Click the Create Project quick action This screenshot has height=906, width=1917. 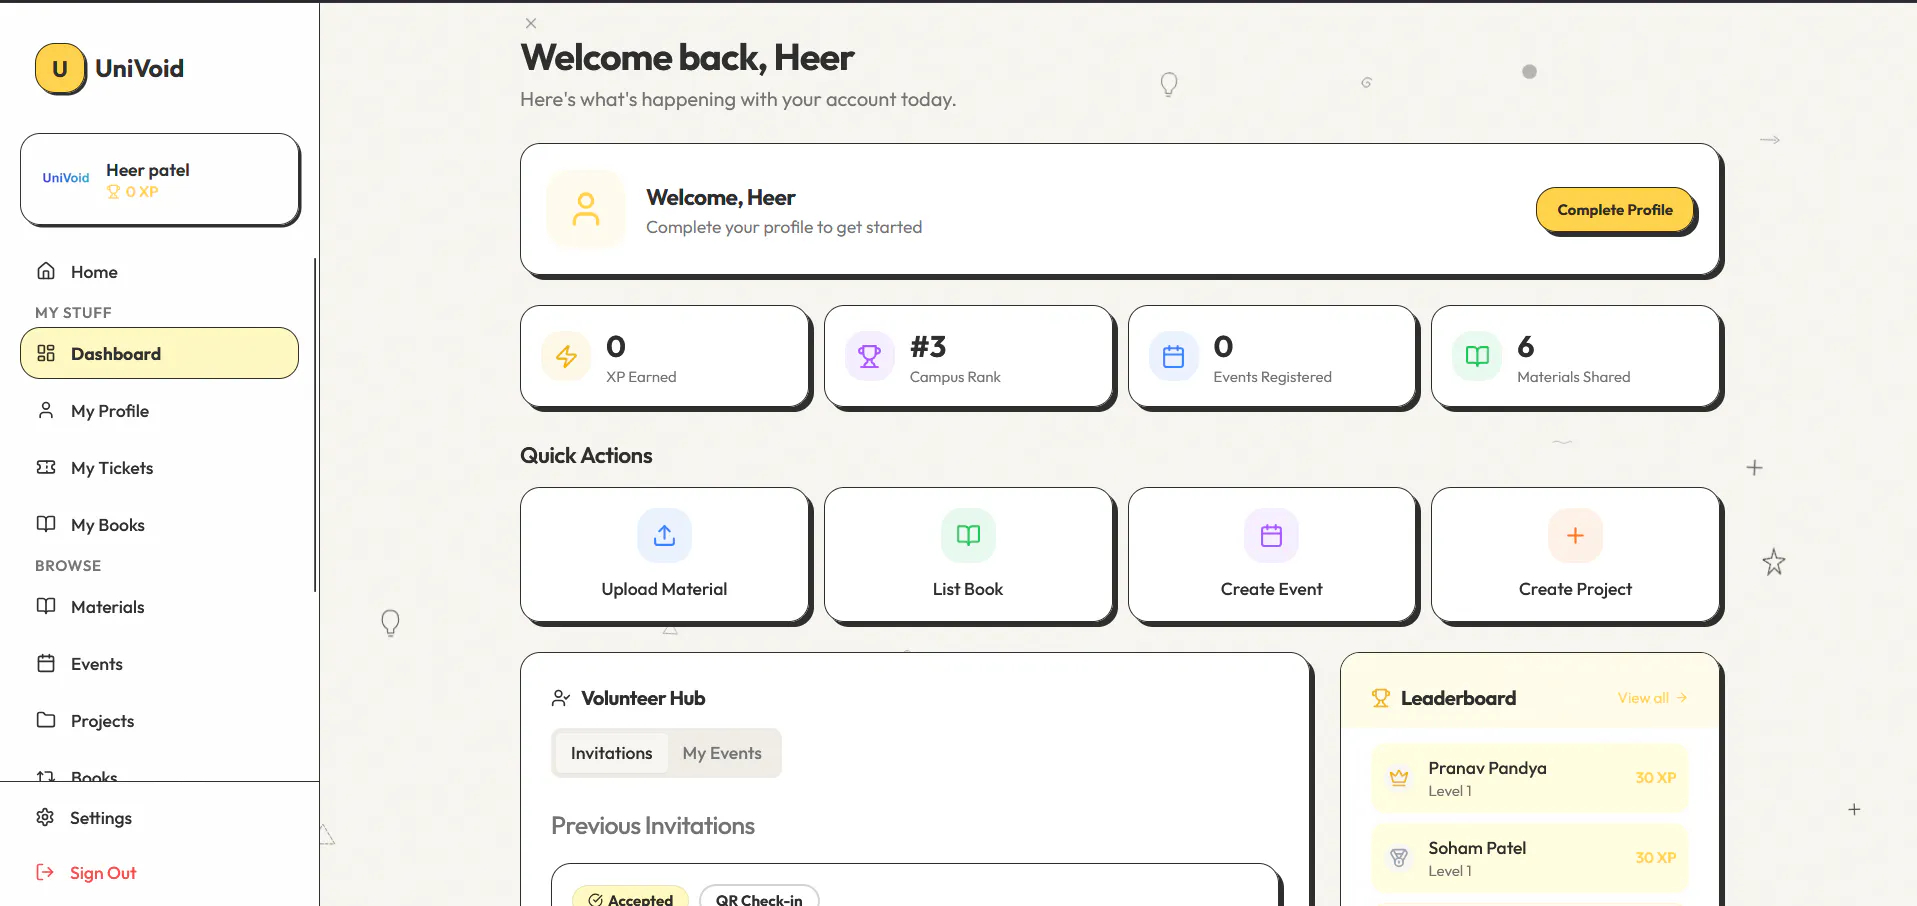(x=1577, y=556)
